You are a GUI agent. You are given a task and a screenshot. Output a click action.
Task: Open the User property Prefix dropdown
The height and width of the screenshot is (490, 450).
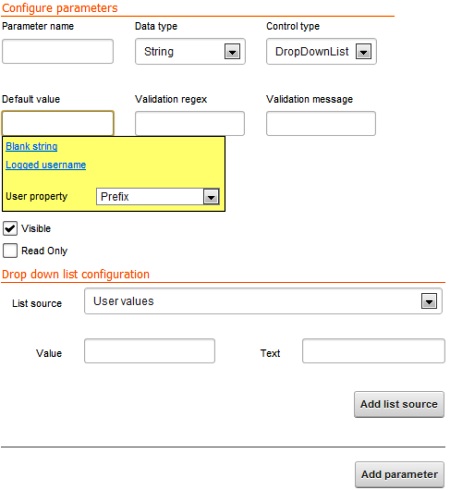pos(211,197)
